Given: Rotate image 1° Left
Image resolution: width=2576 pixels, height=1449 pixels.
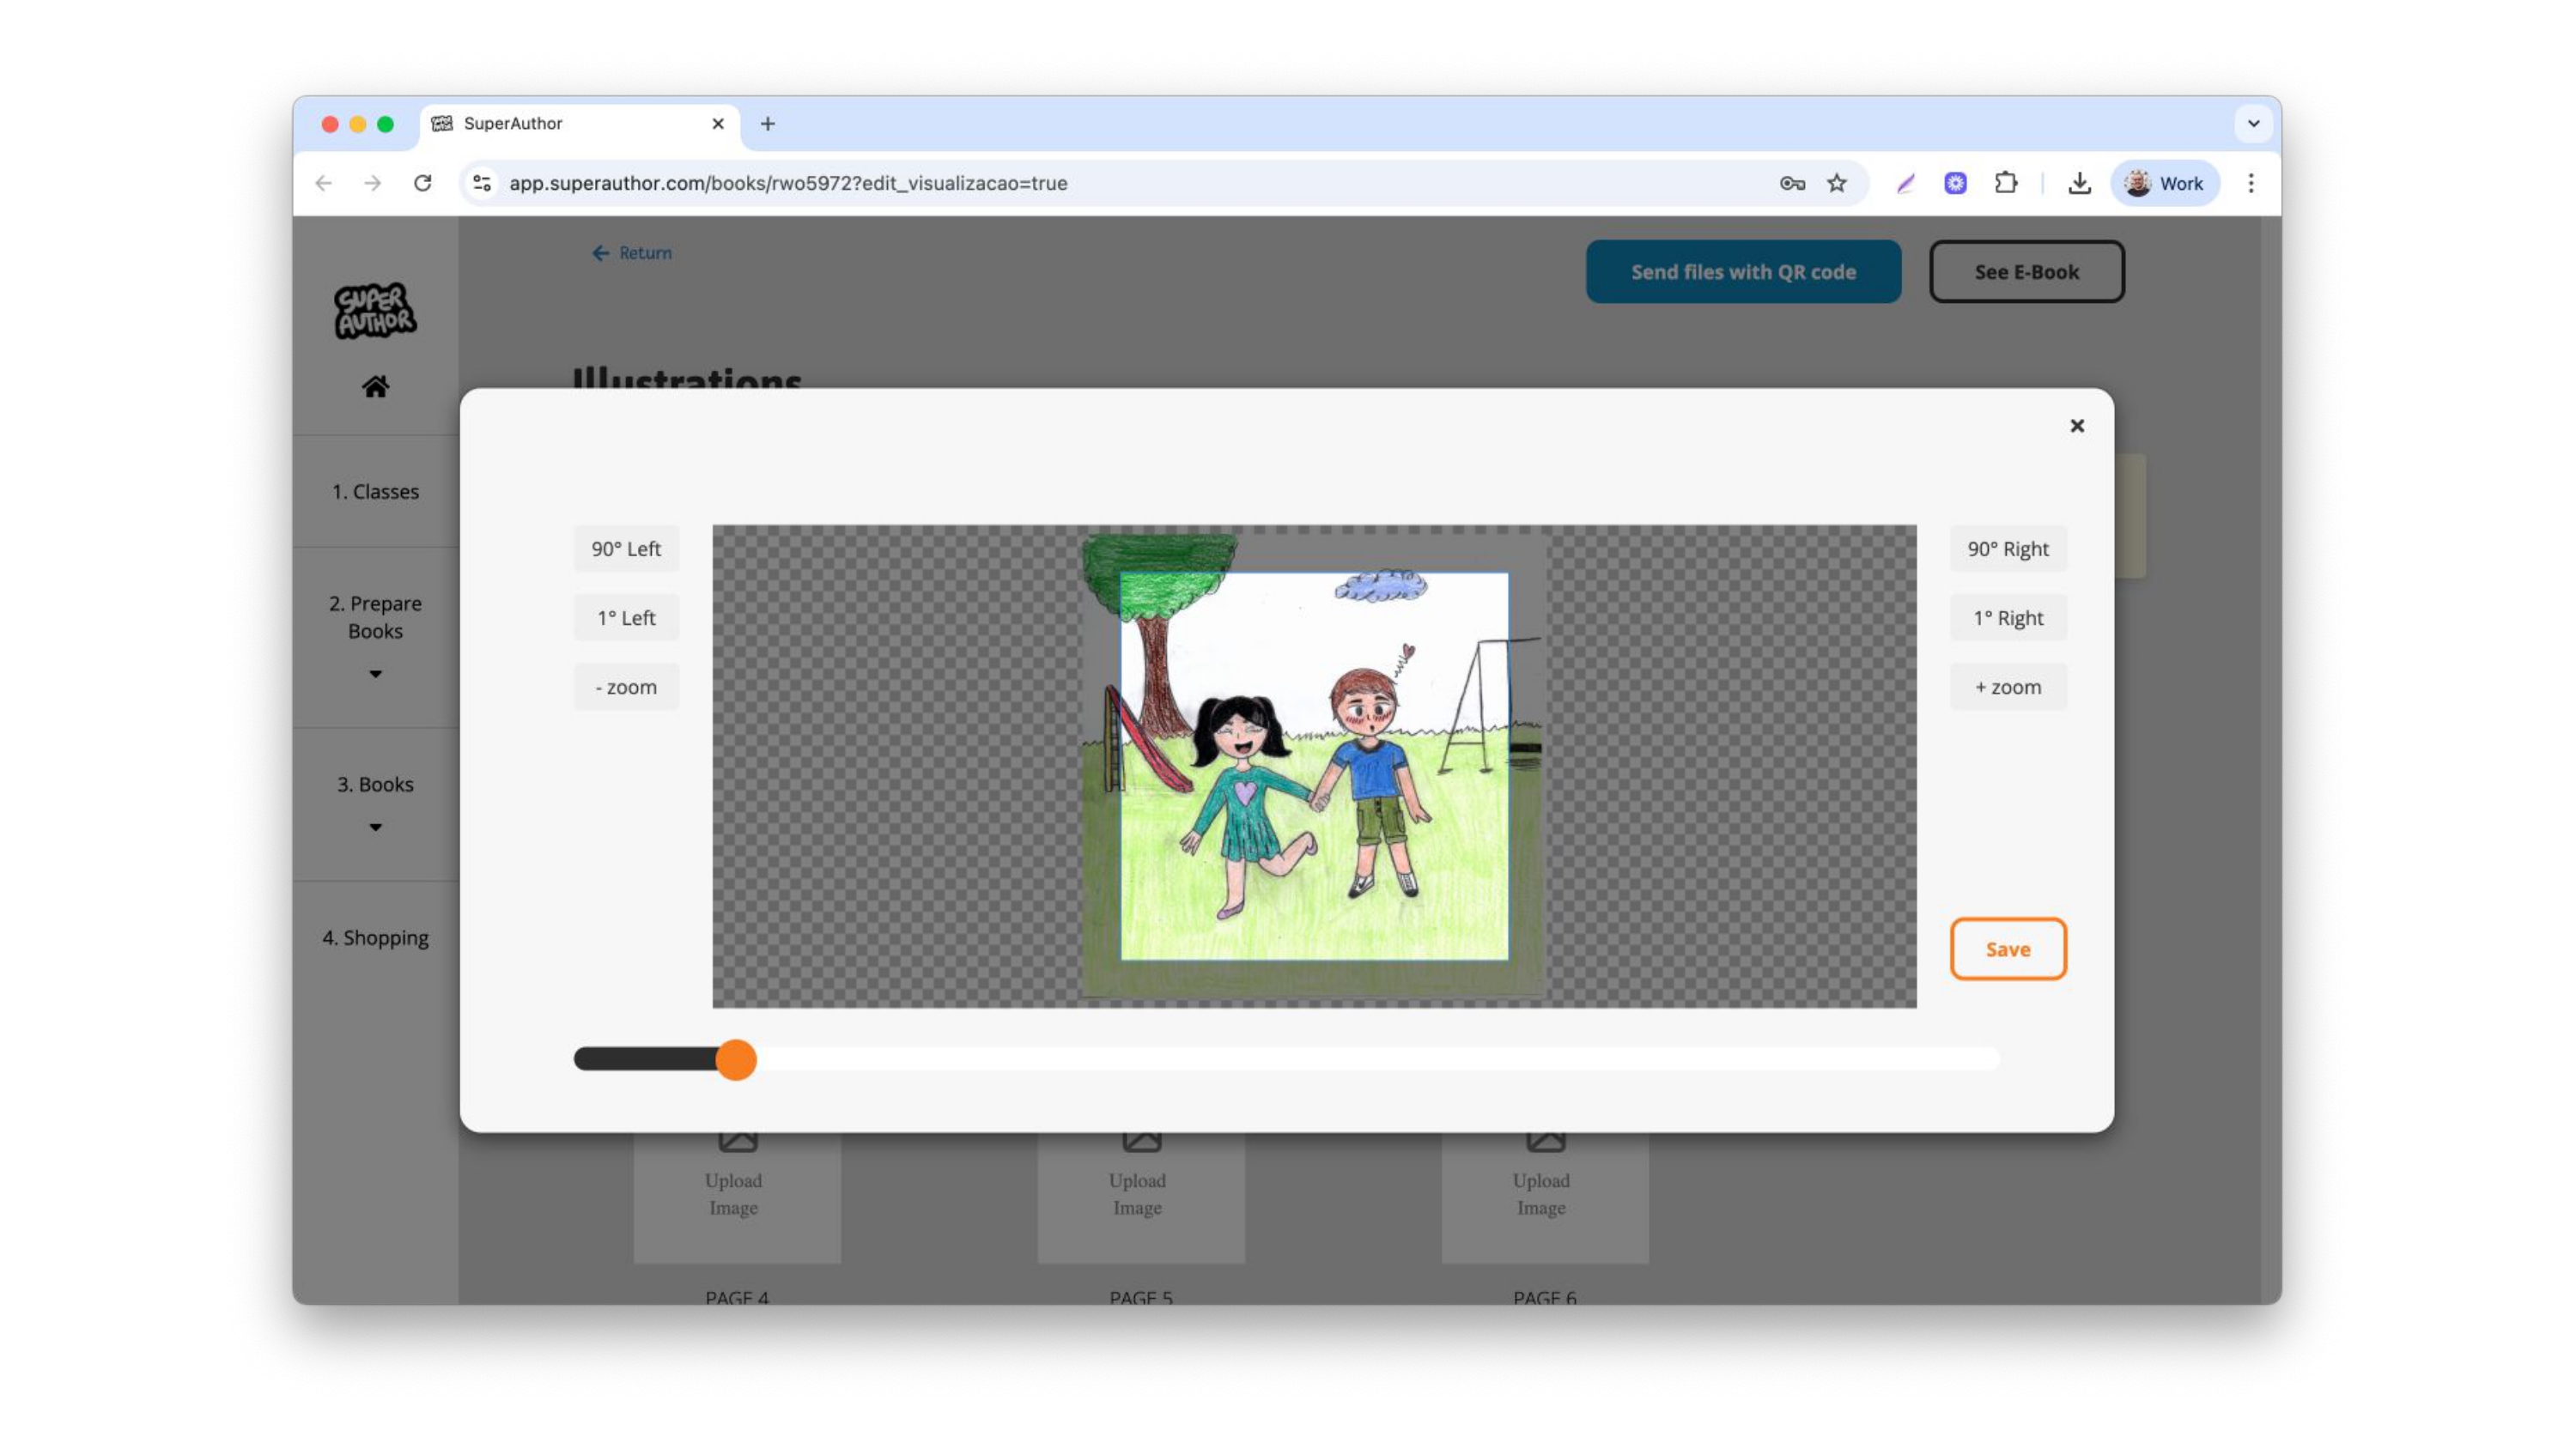Looking at the screenshot, I should point(626,618).
